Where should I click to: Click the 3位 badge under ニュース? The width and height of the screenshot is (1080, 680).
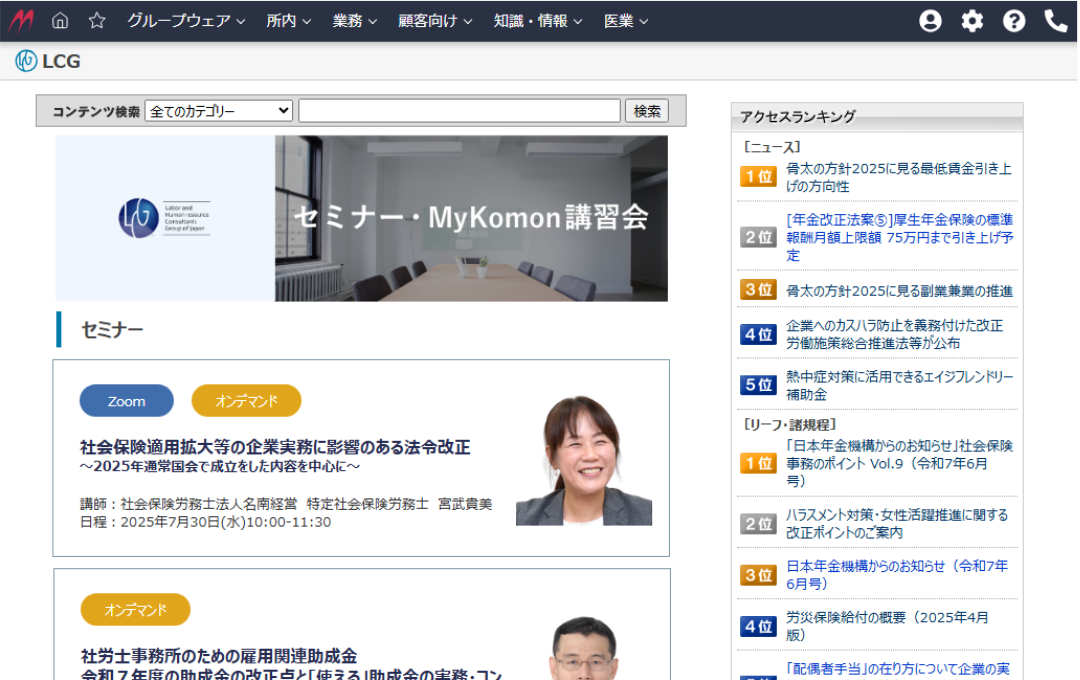pos(758,289)
